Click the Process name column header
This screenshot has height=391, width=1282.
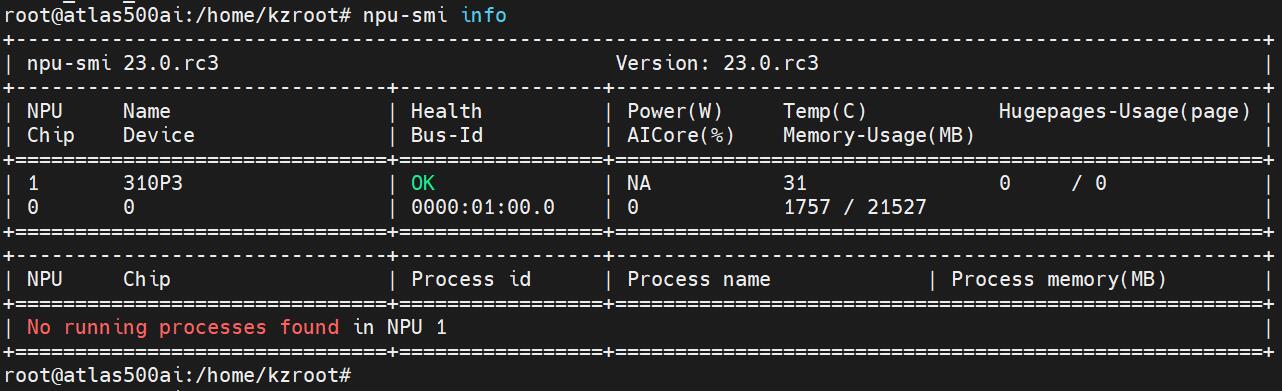[x=699, y=279]
